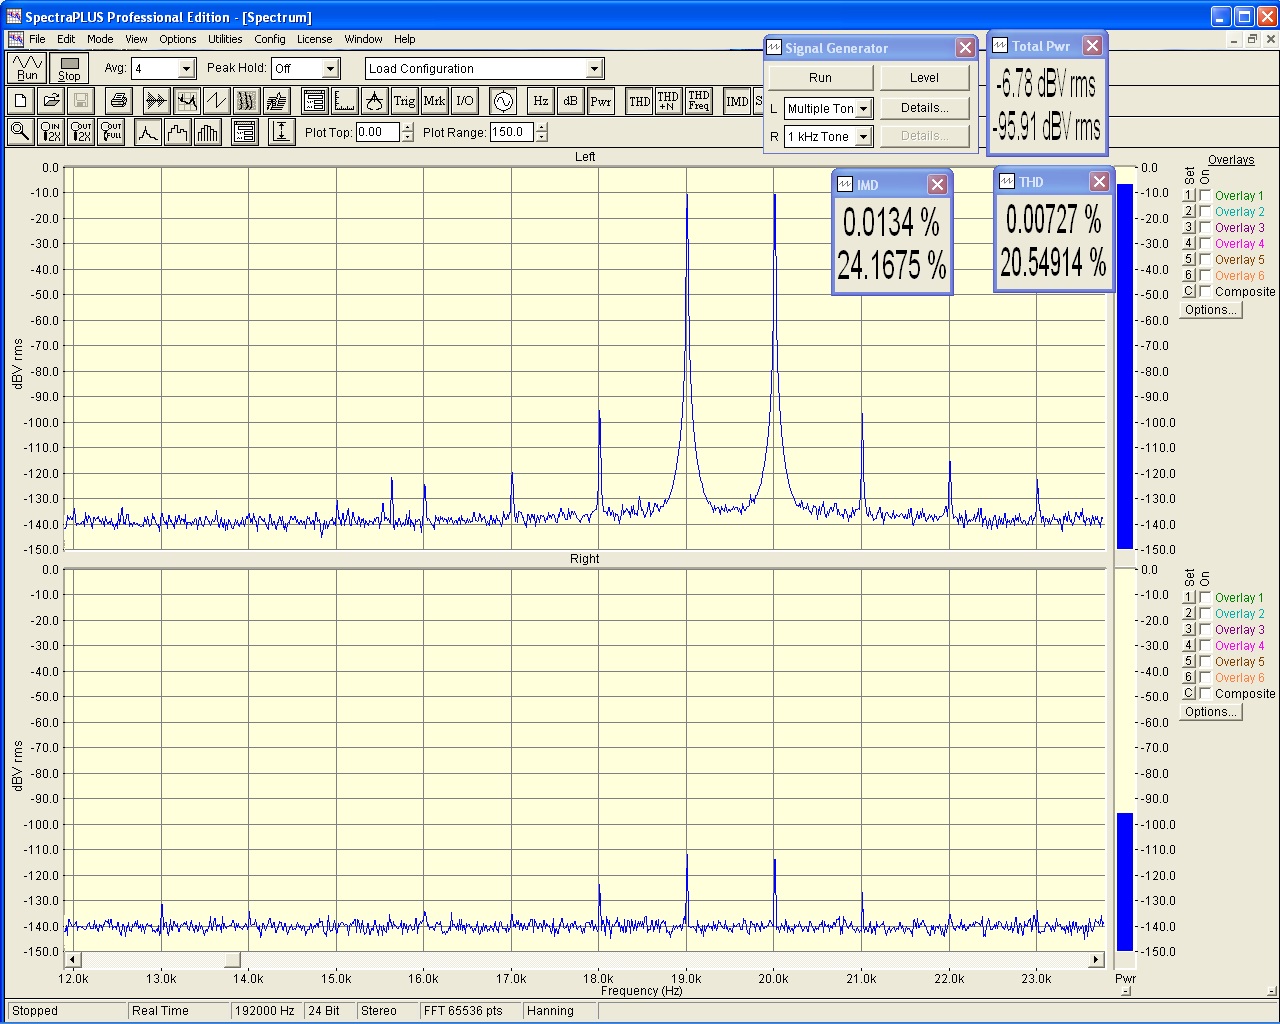Select the line plot style icon

coord(148,132)
